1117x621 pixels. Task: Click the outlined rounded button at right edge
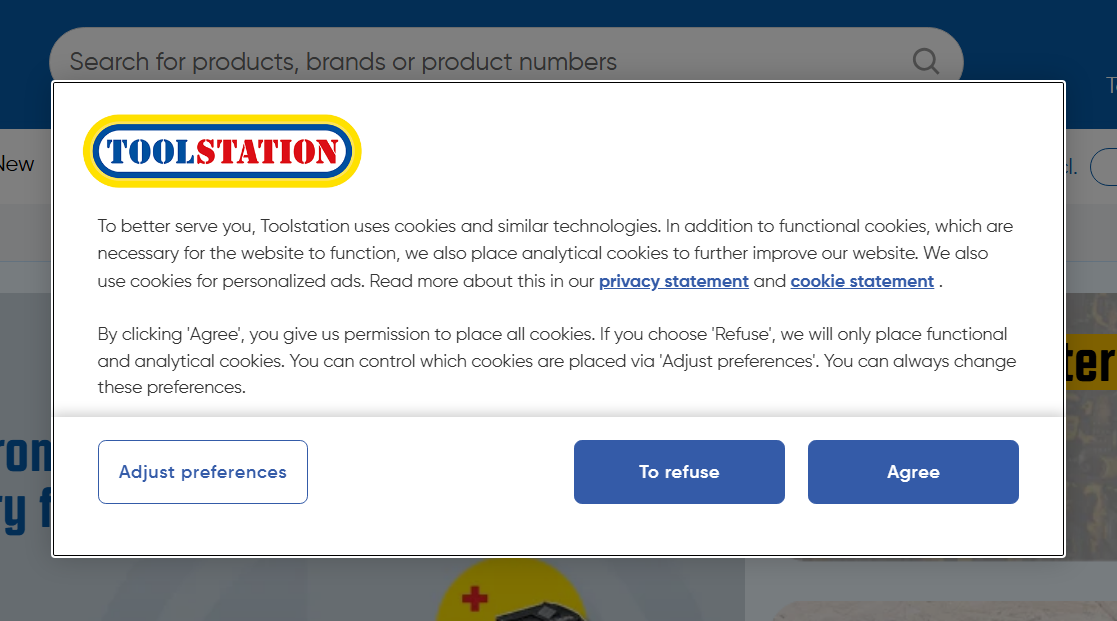[1104, 167]
